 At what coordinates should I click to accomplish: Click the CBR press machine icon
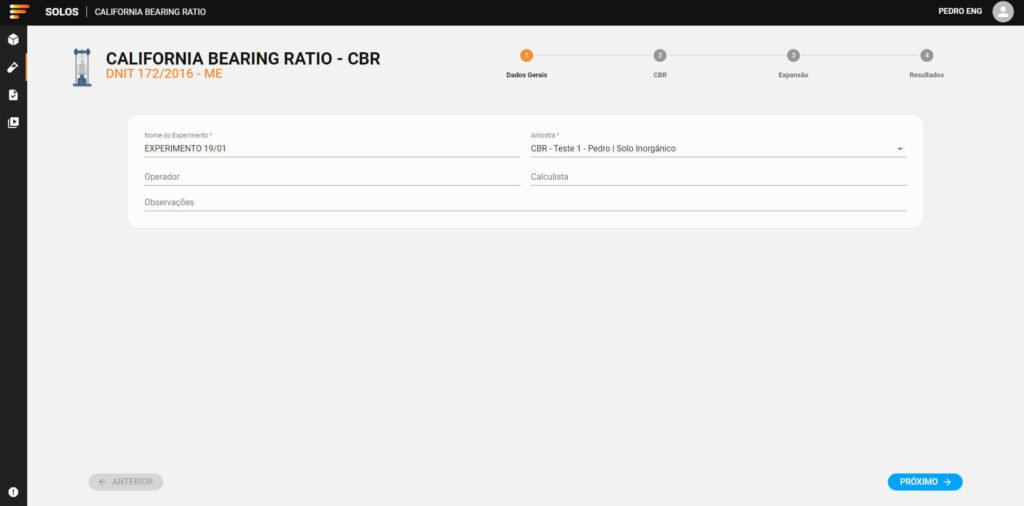click(82, 67)
